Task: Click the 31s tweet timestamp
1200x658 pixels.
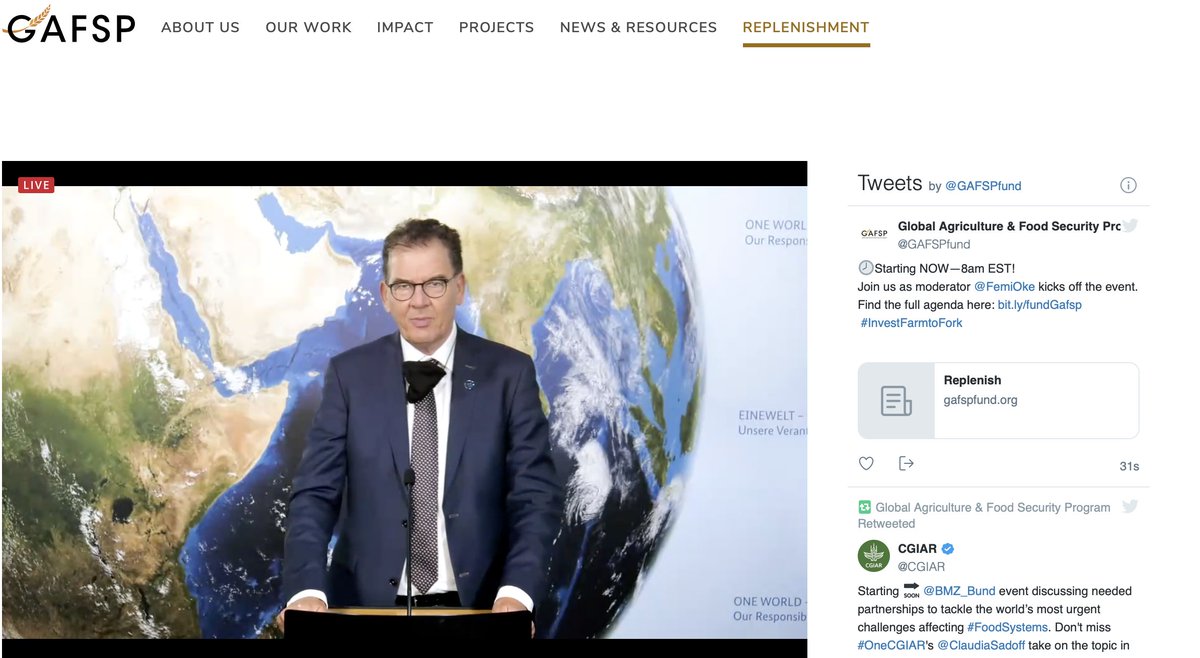Action: [x=1129, y=467]
